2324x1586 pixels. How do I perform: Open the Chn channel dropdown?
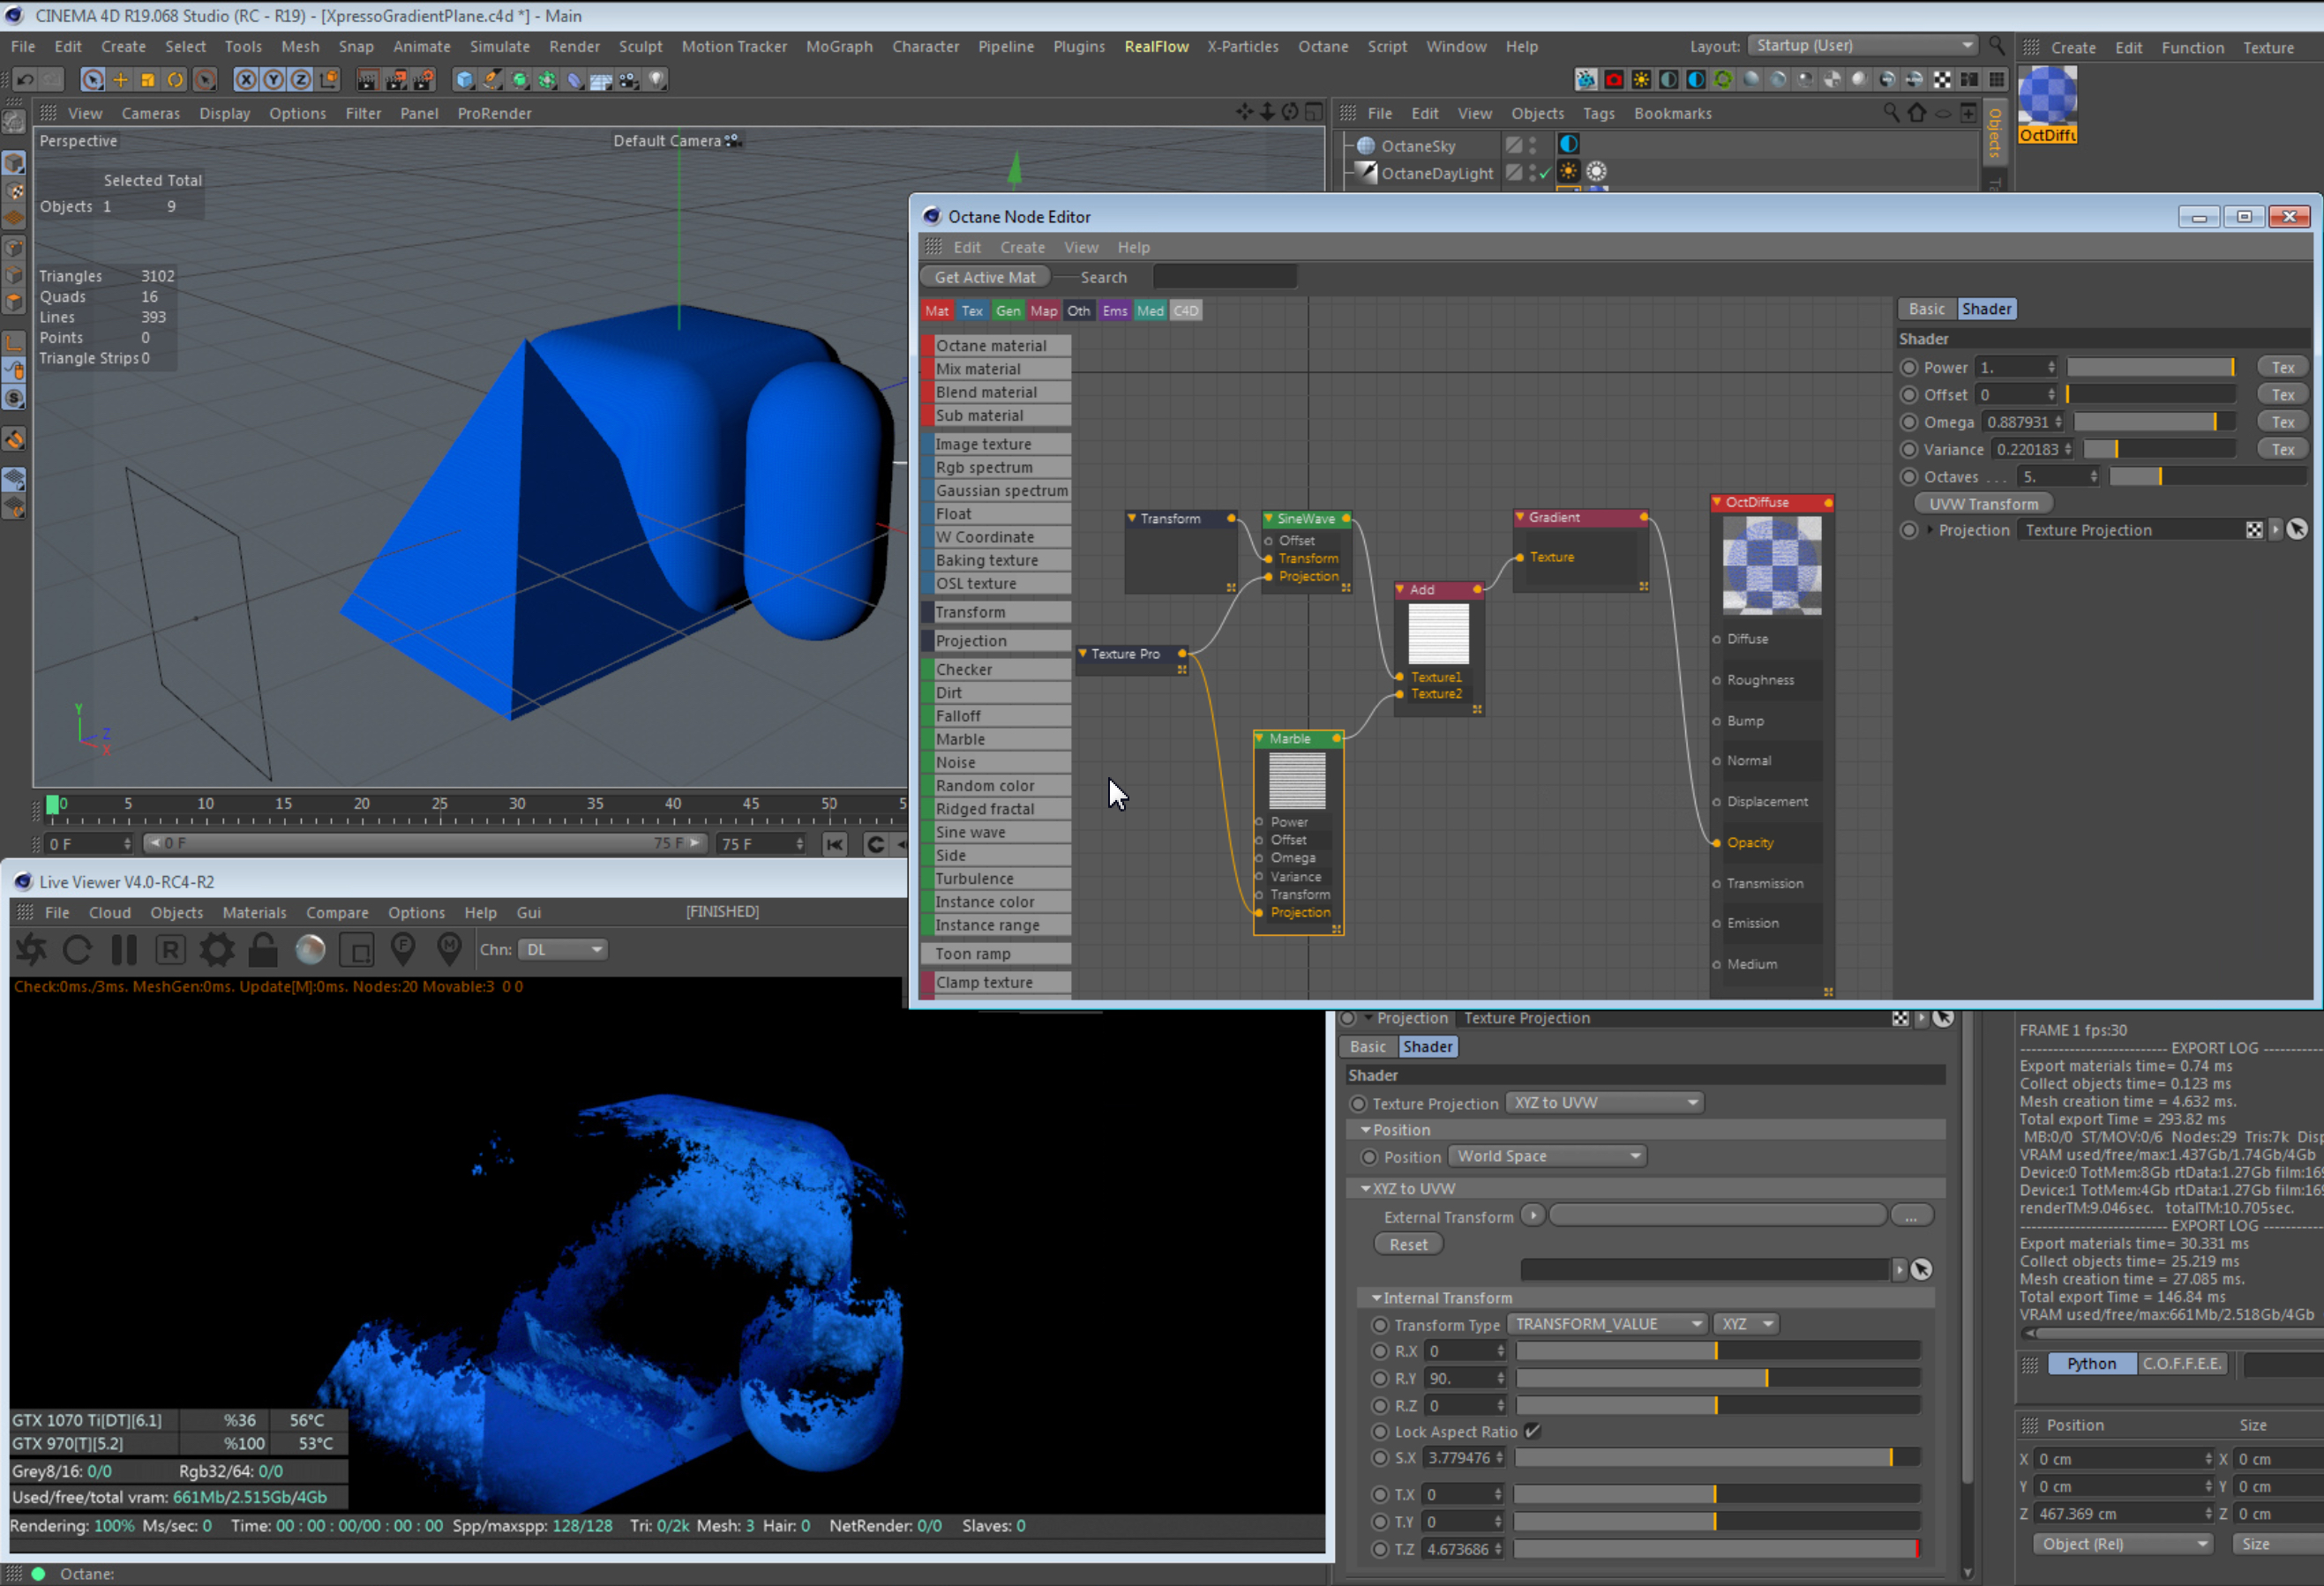click(562, 949)
